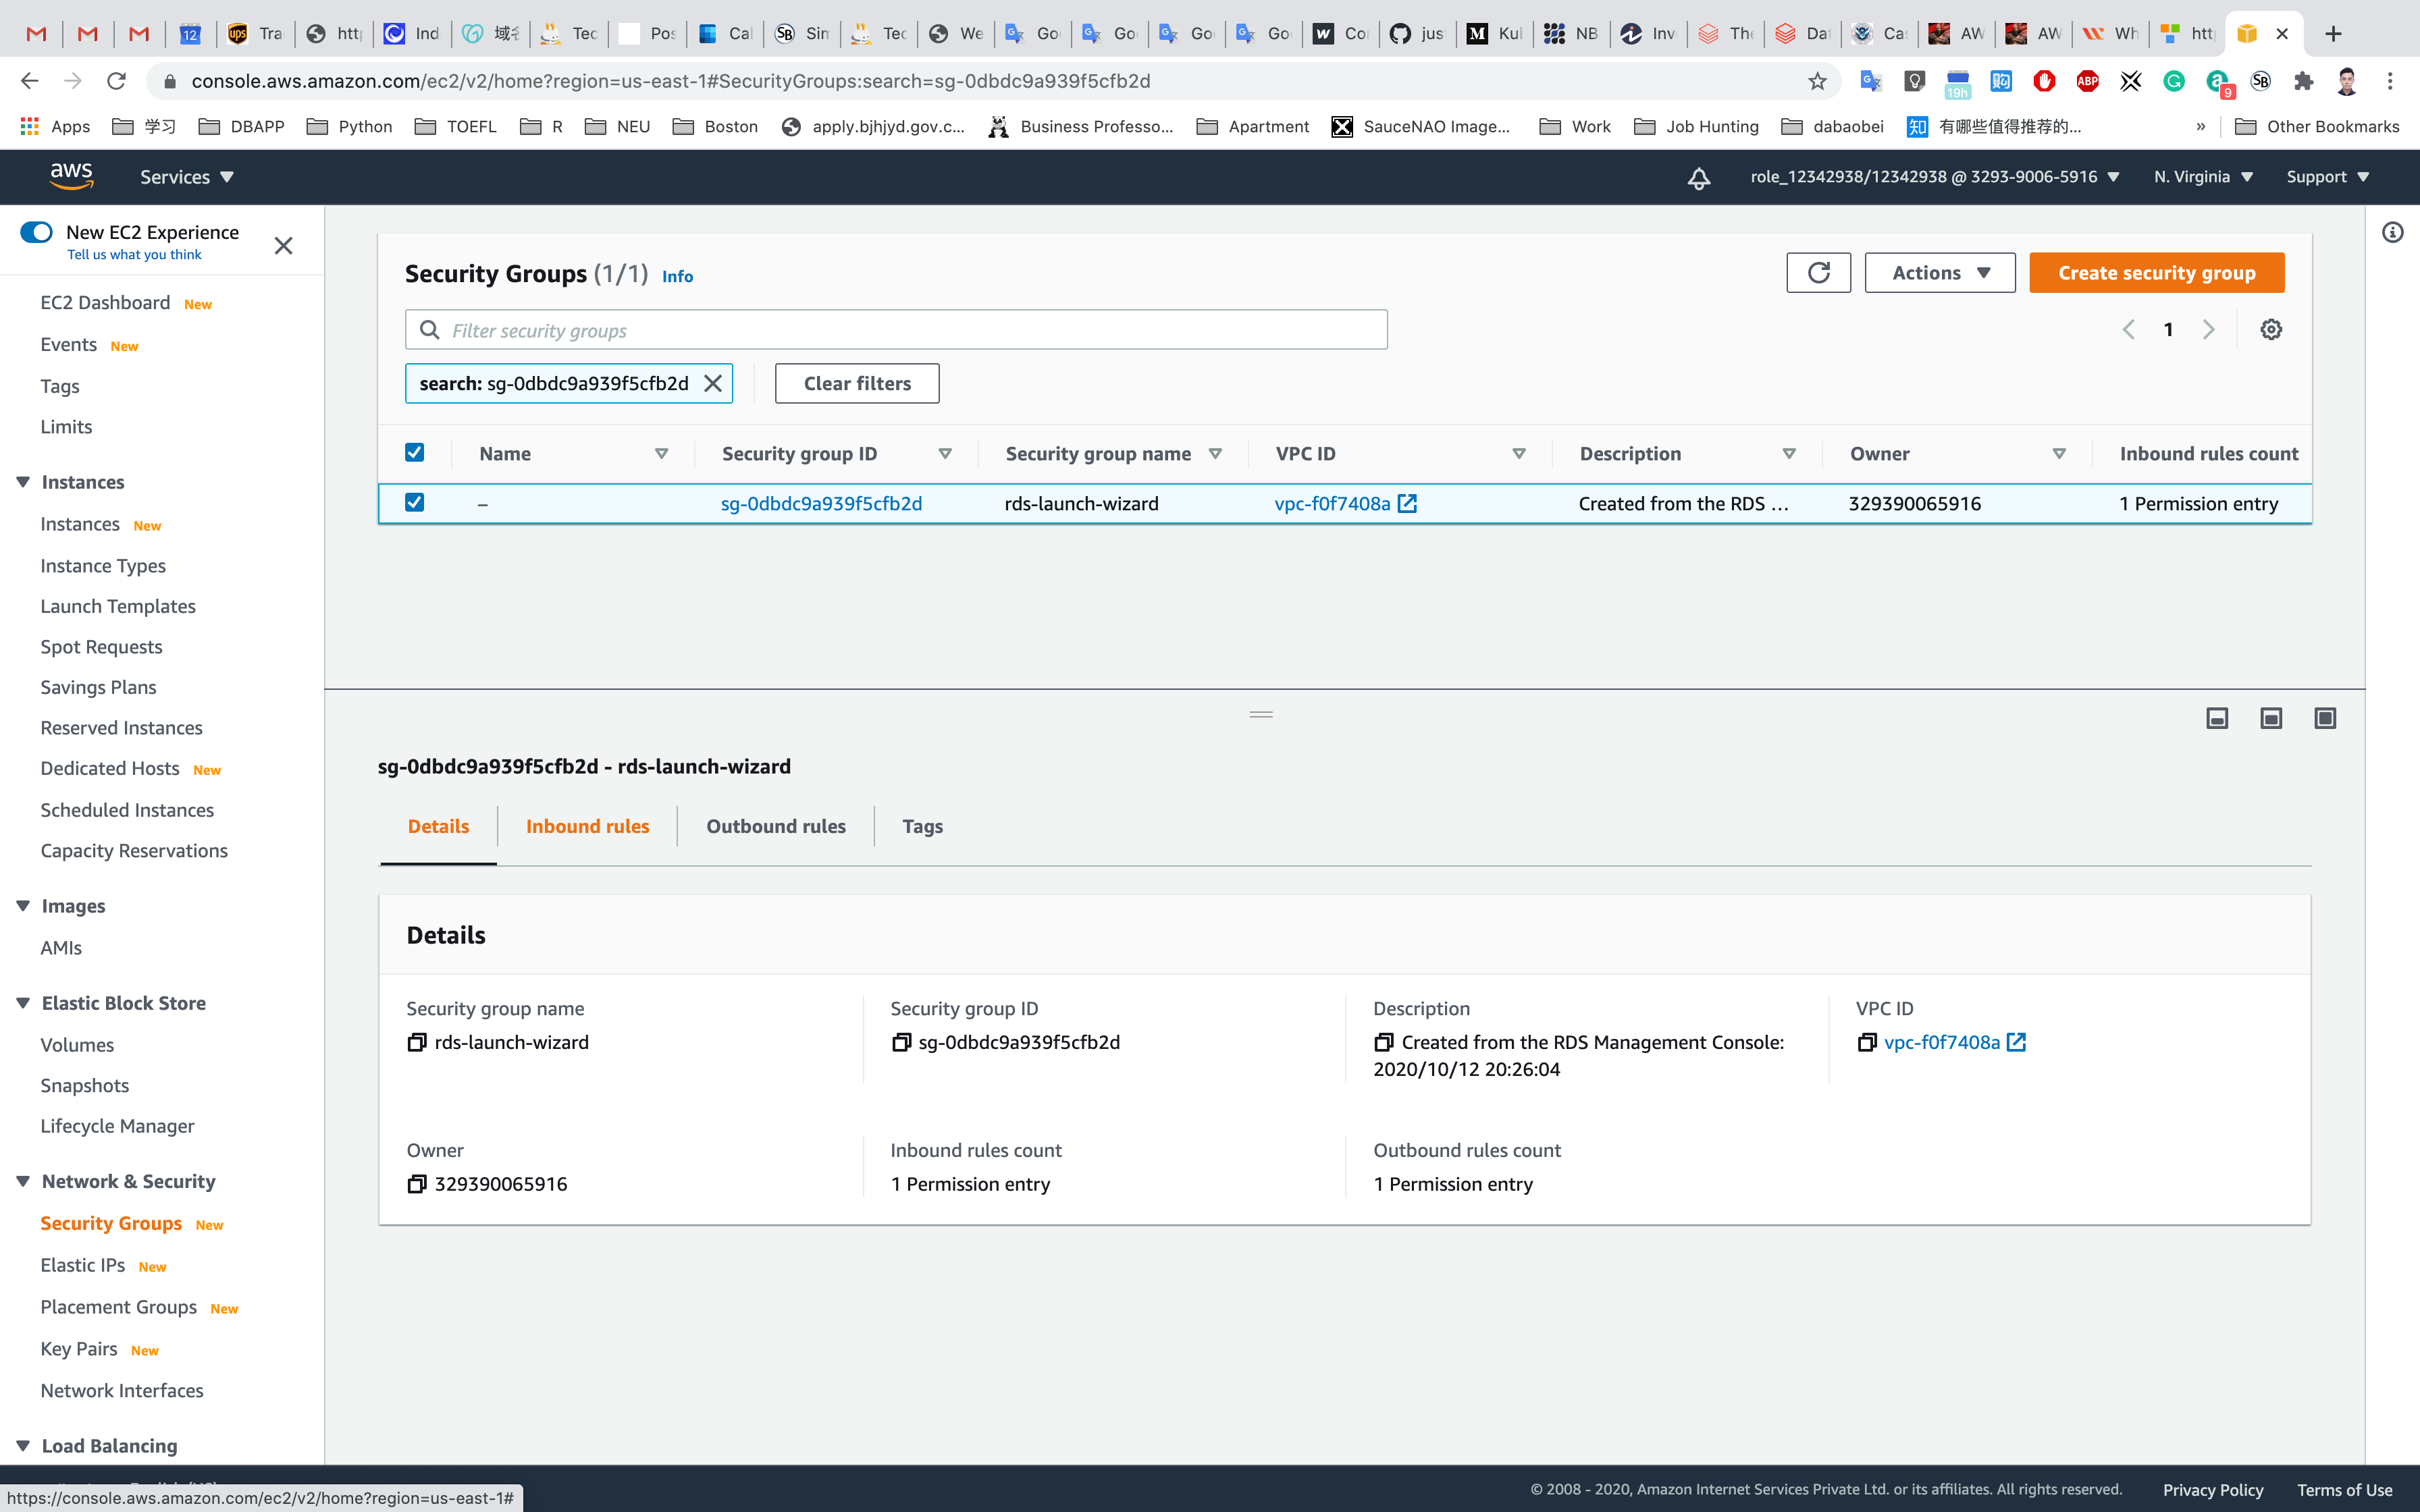
Task: Toggle off New EC2 Experience switch
Action: click(x=37, y=232)
